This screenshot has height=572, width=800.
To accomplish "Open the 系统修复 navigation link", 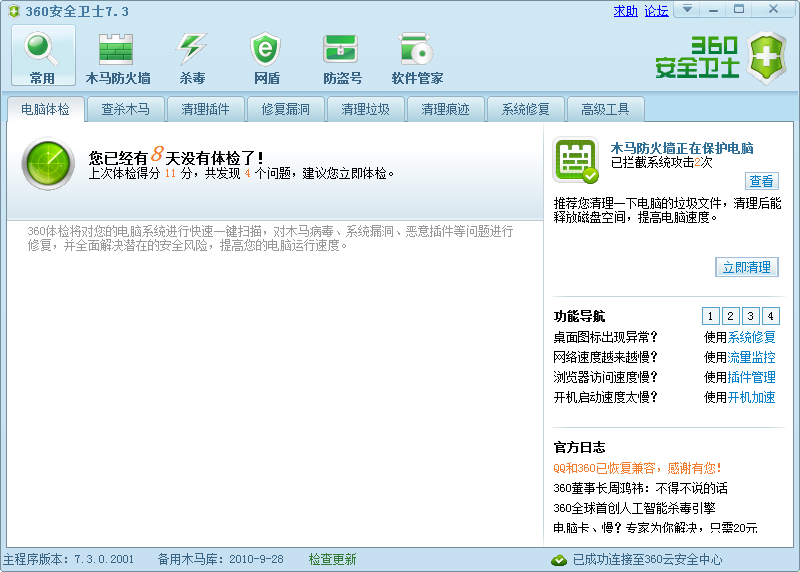I will click(752, 337).
